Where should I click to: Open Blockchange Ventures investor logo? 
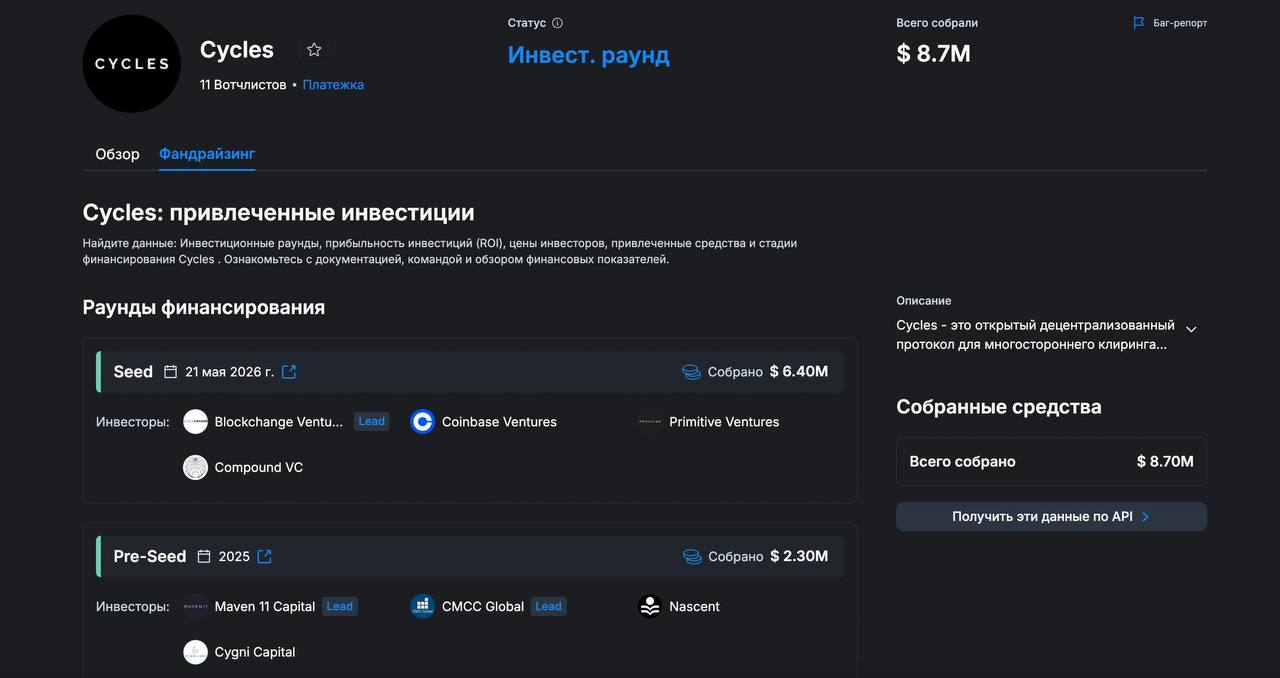[195, 422]
